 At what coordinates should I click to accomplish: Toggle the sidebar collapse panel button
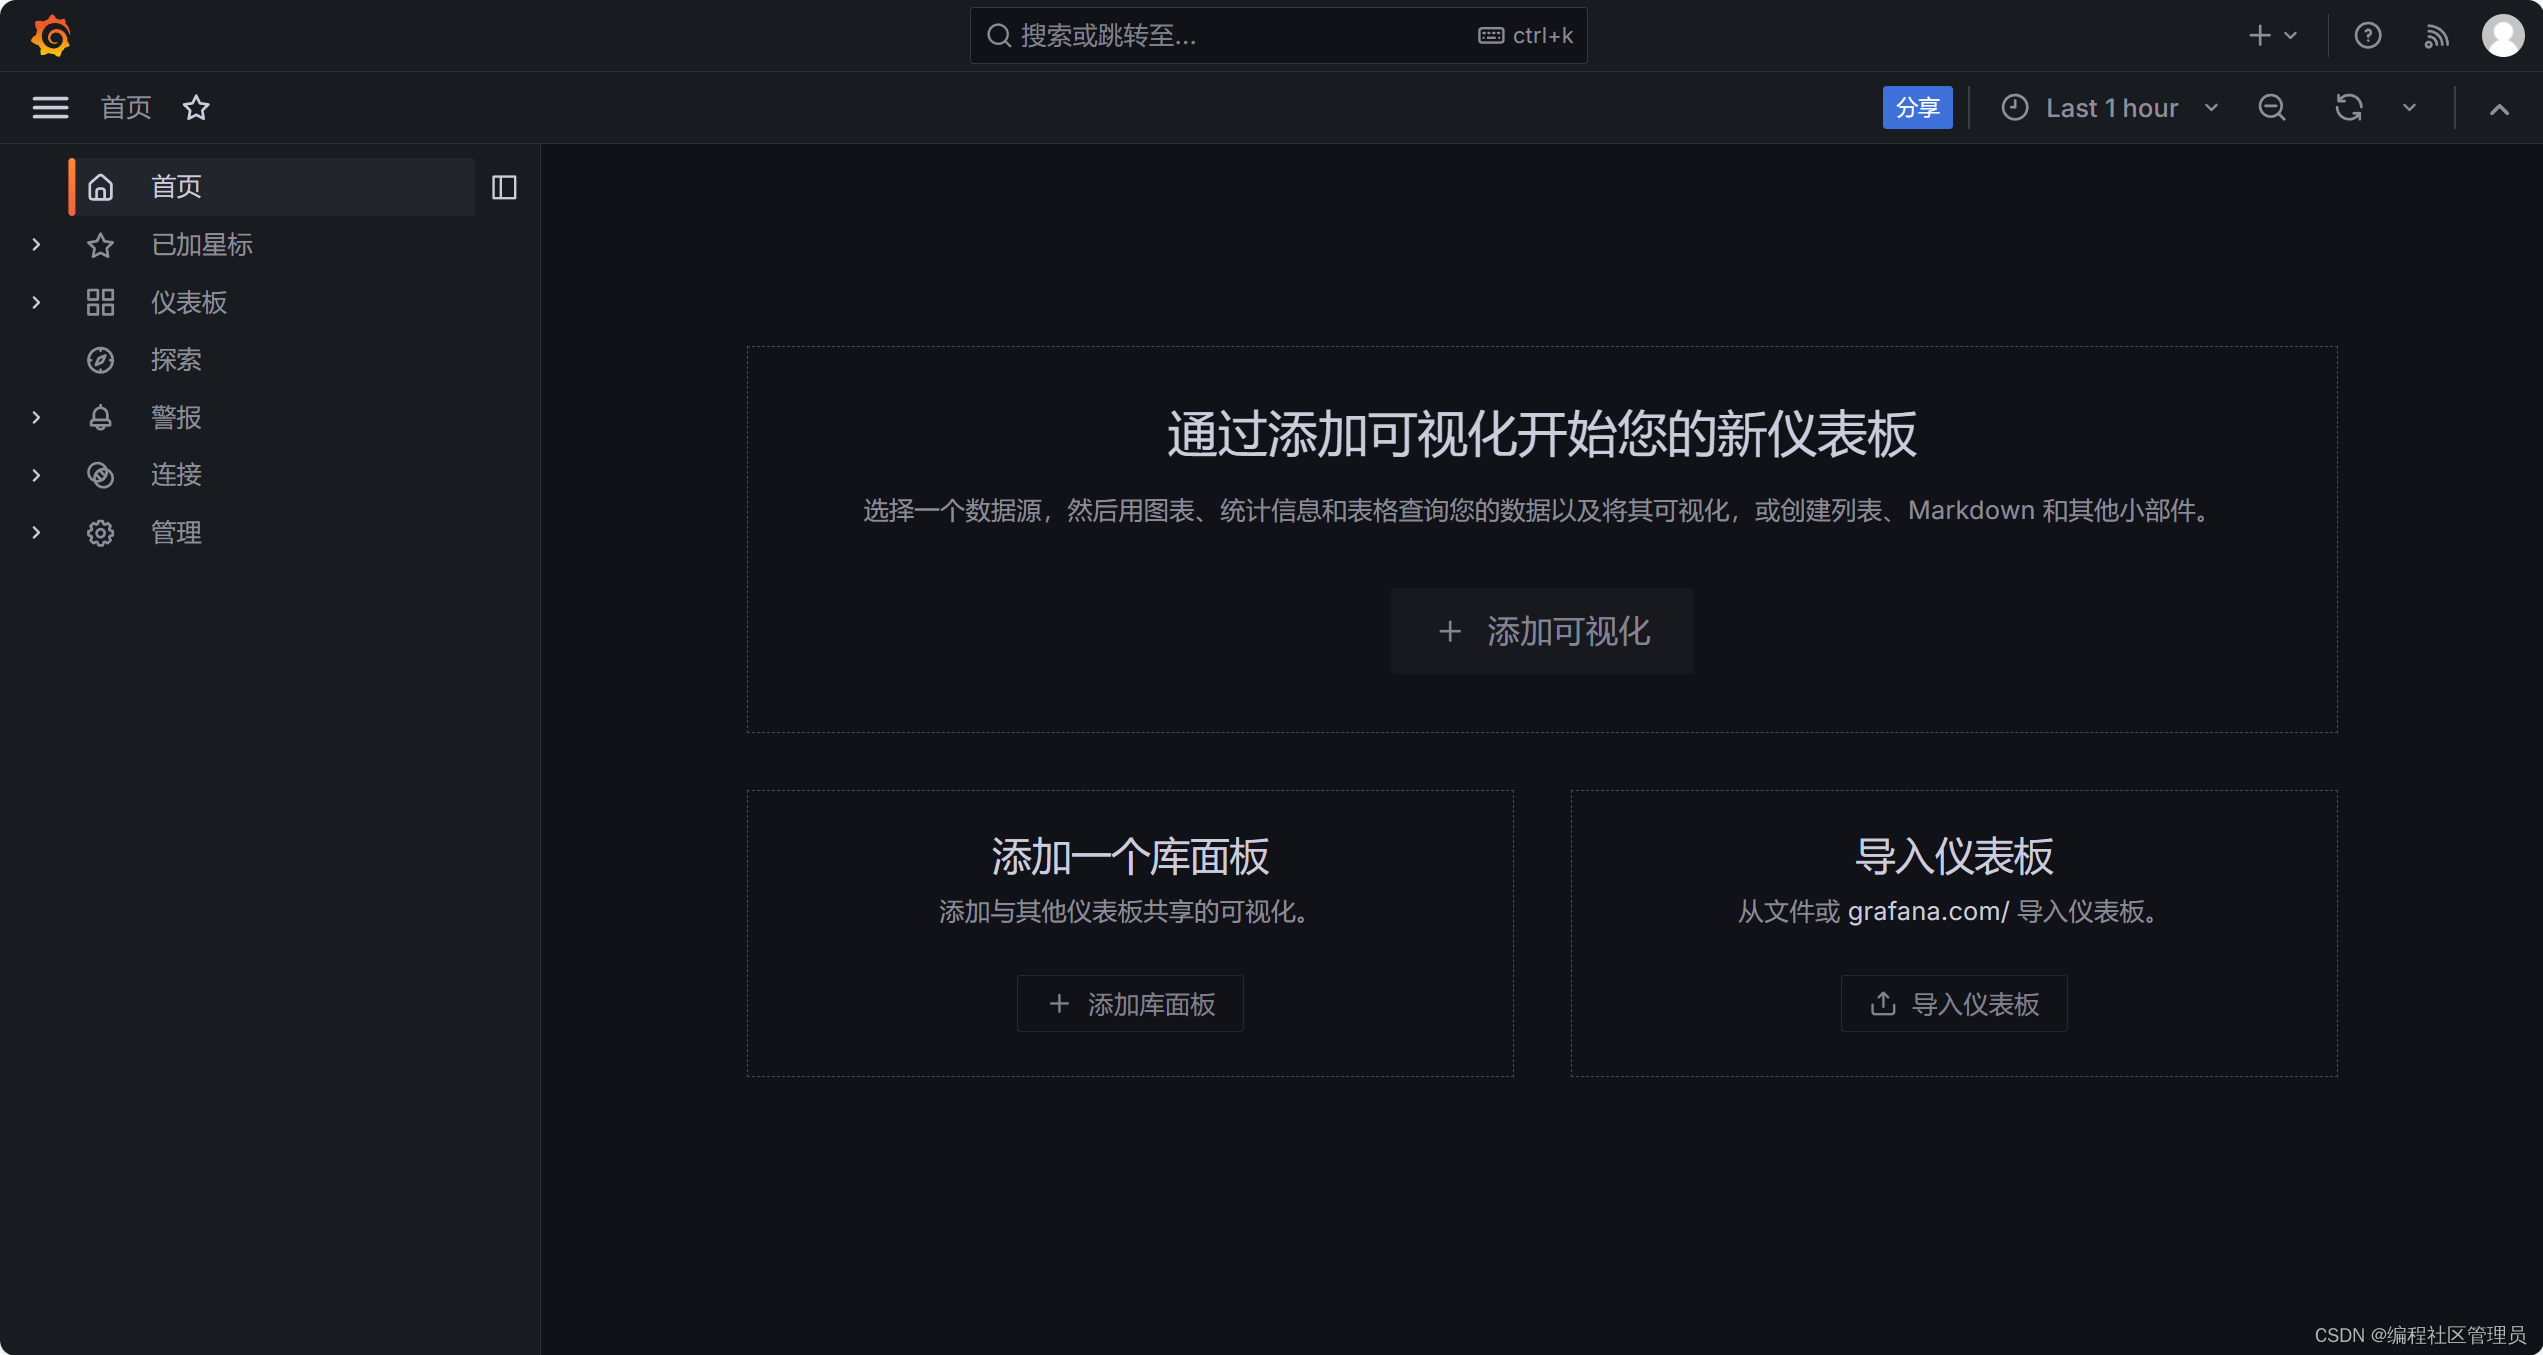pyautogui.click(x=505, y=187)
